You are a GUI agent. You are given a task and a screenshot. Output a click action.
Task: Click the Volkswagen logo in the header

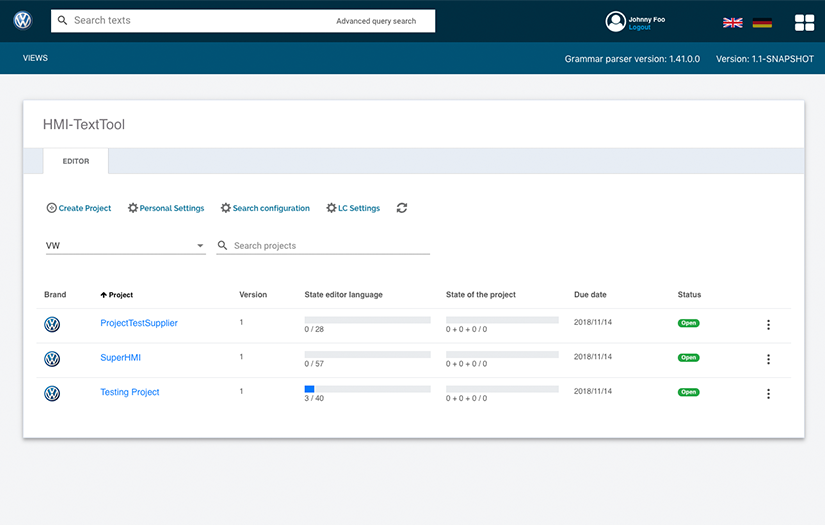point(22,21)
